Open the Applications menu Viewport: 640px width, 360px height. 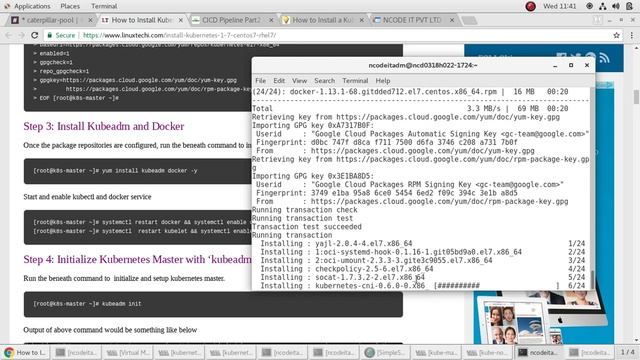(x=32, y=6)
